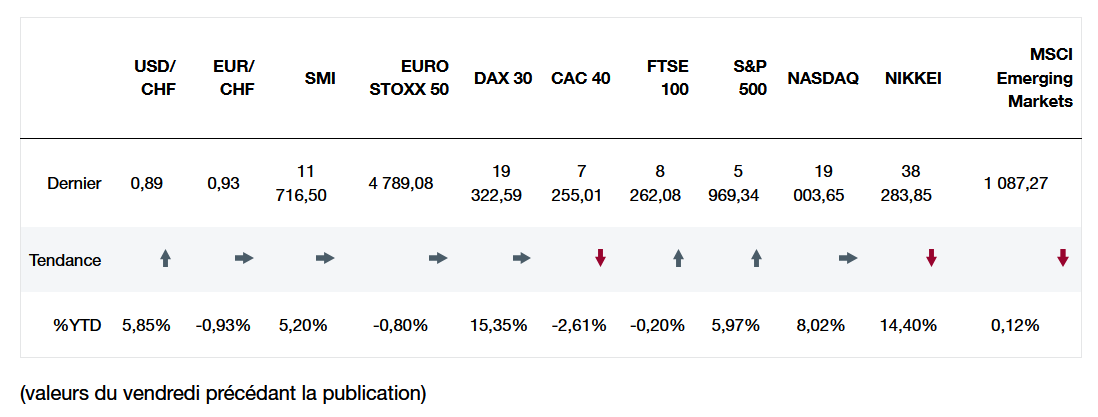The width and height of the screenshot is (1098, 417).
Task: Click the NIKKEI last value 38 283,85
Action: 908,184
